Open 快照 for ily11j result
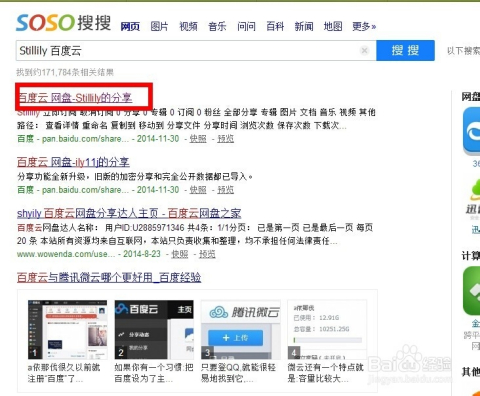This screenshot has height=396, width=480. pyautogui.click(x=198, y=190)
